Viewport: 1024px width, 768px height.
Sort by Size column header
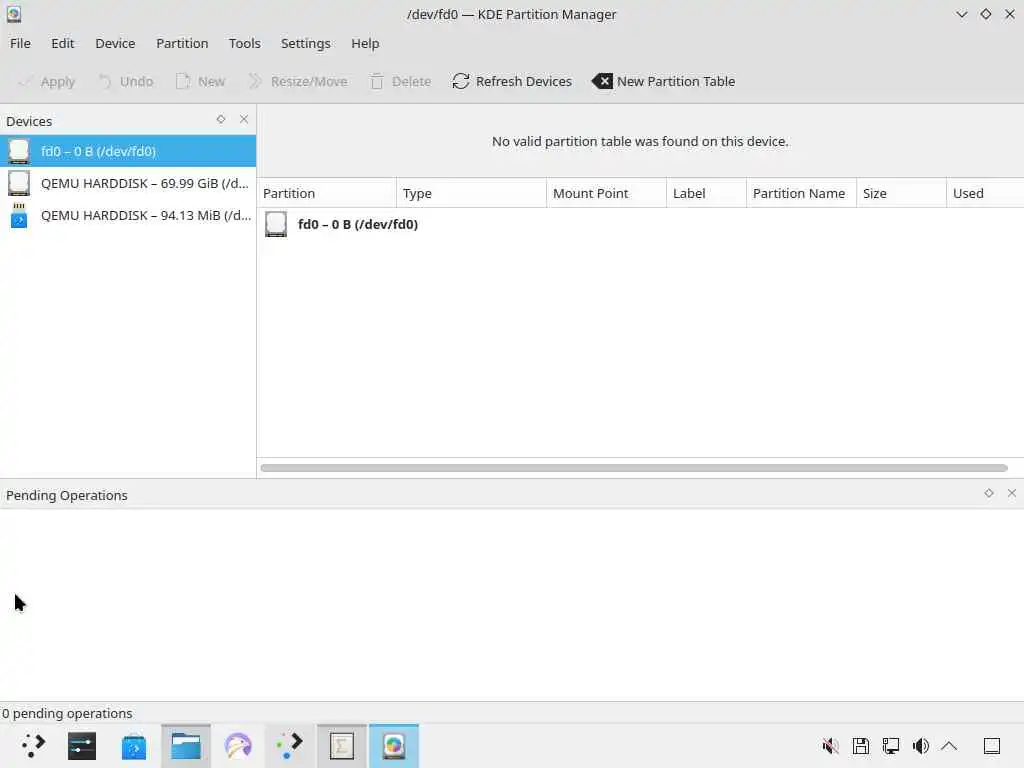pos(901,193)
